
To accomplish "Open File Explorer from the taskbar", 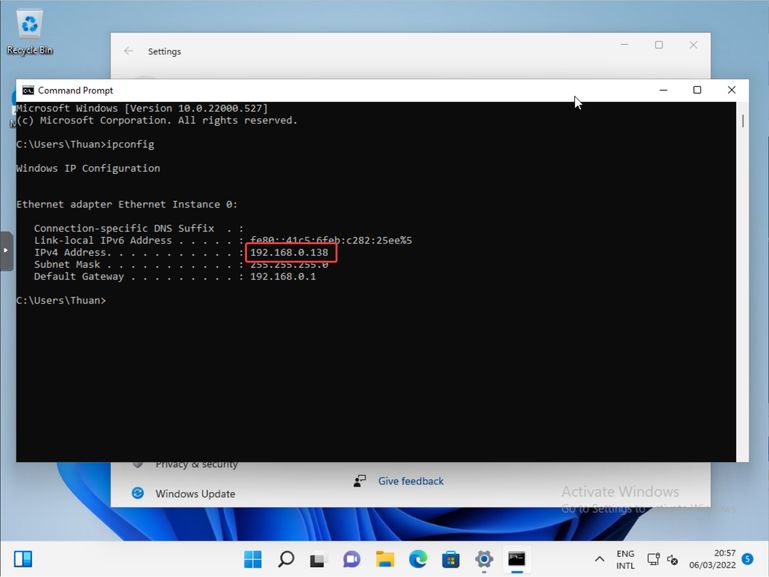I will click(385, 559).
